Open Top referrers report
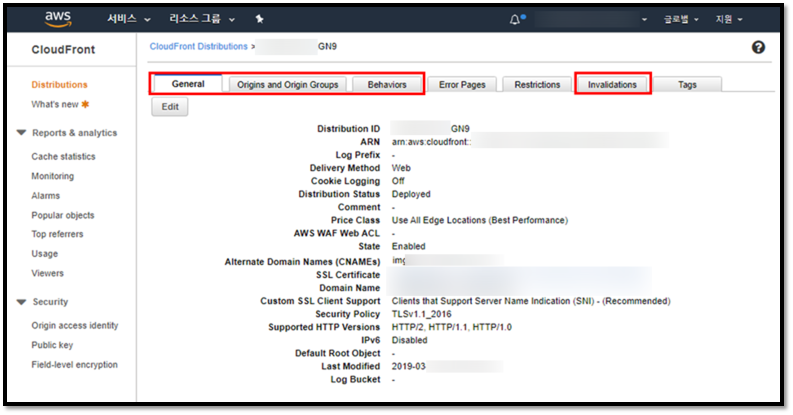The height and width of the screenshot is (415, 793). click(x=57, y=234)
